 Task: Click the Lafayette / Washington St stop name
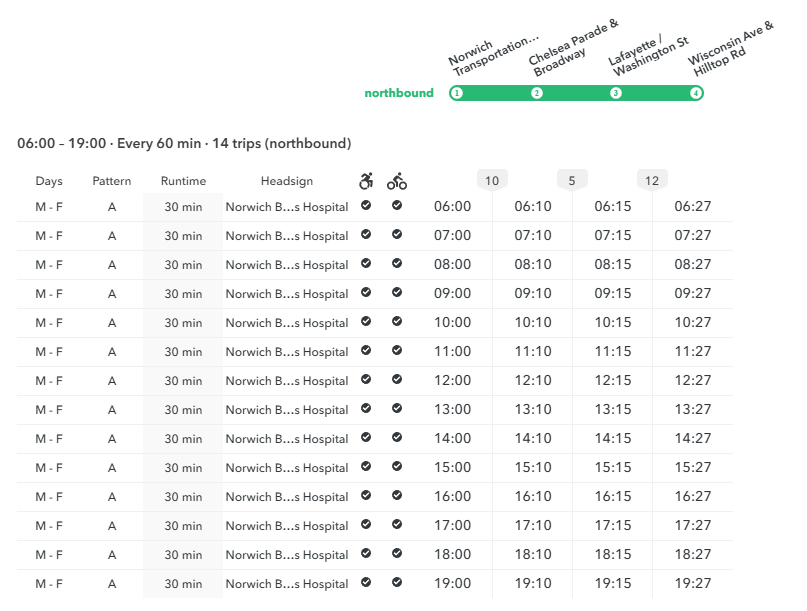(x=647, y=56)
